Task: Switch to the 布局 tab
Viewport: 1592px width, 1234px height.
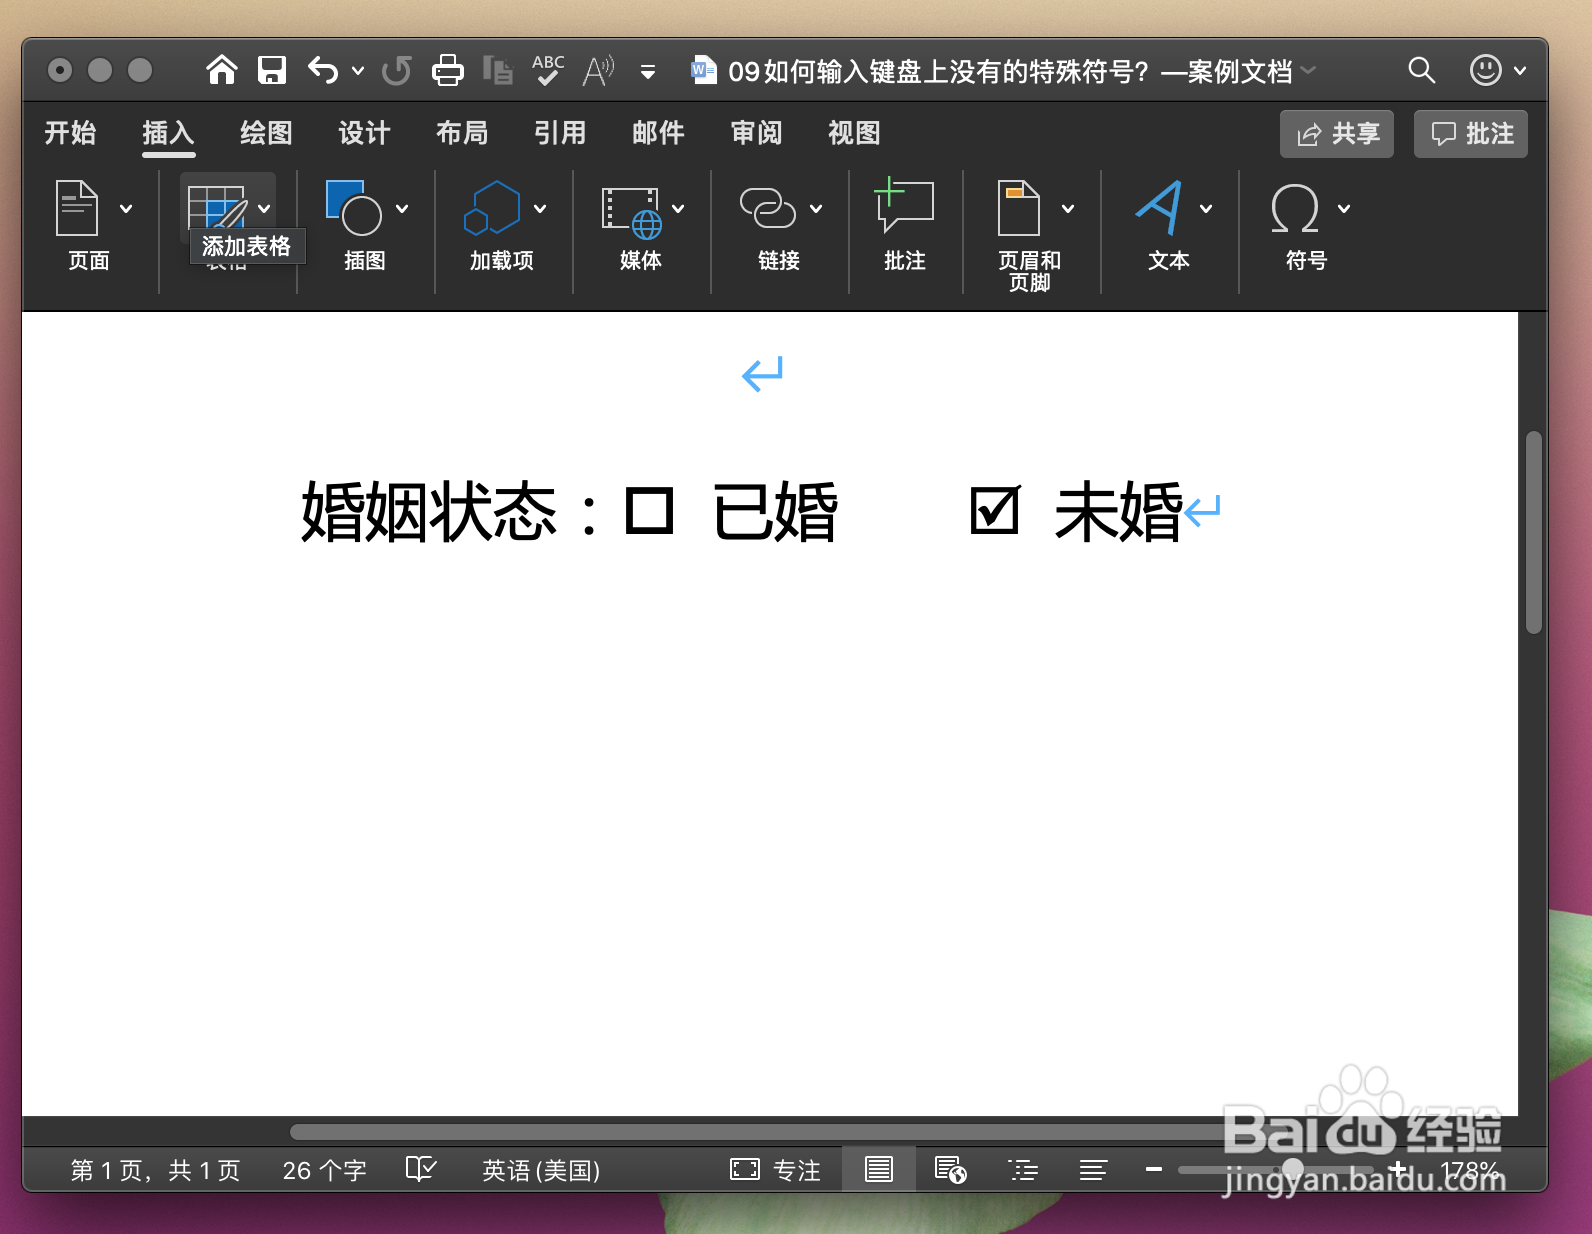Action: click(462, 133)
